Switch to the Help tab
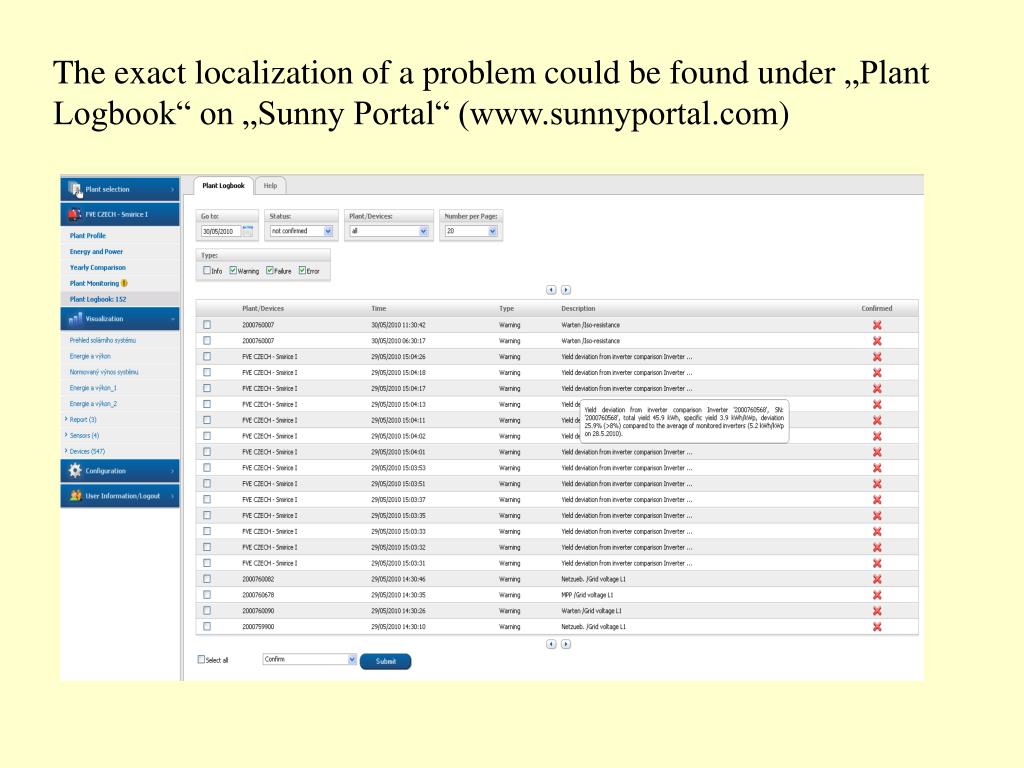 point(270,185)
